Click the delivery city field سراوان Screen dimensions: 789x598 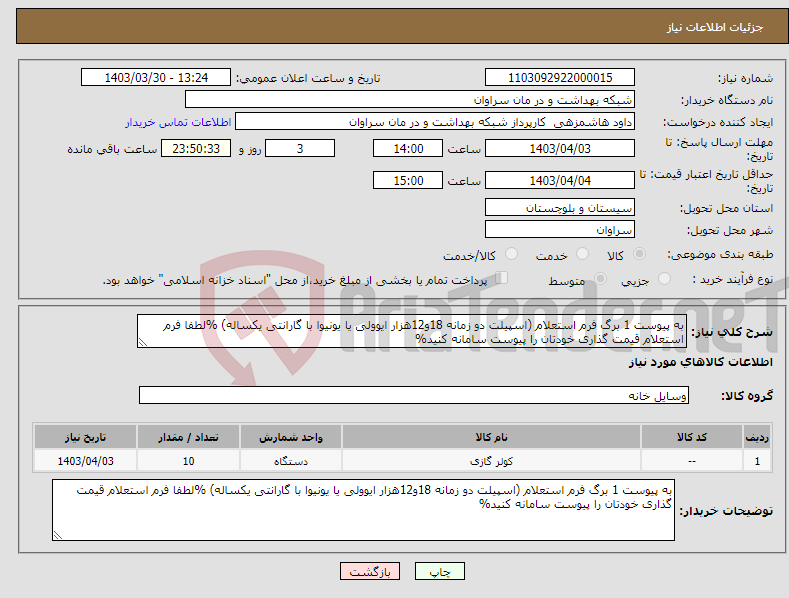(560, 230)
